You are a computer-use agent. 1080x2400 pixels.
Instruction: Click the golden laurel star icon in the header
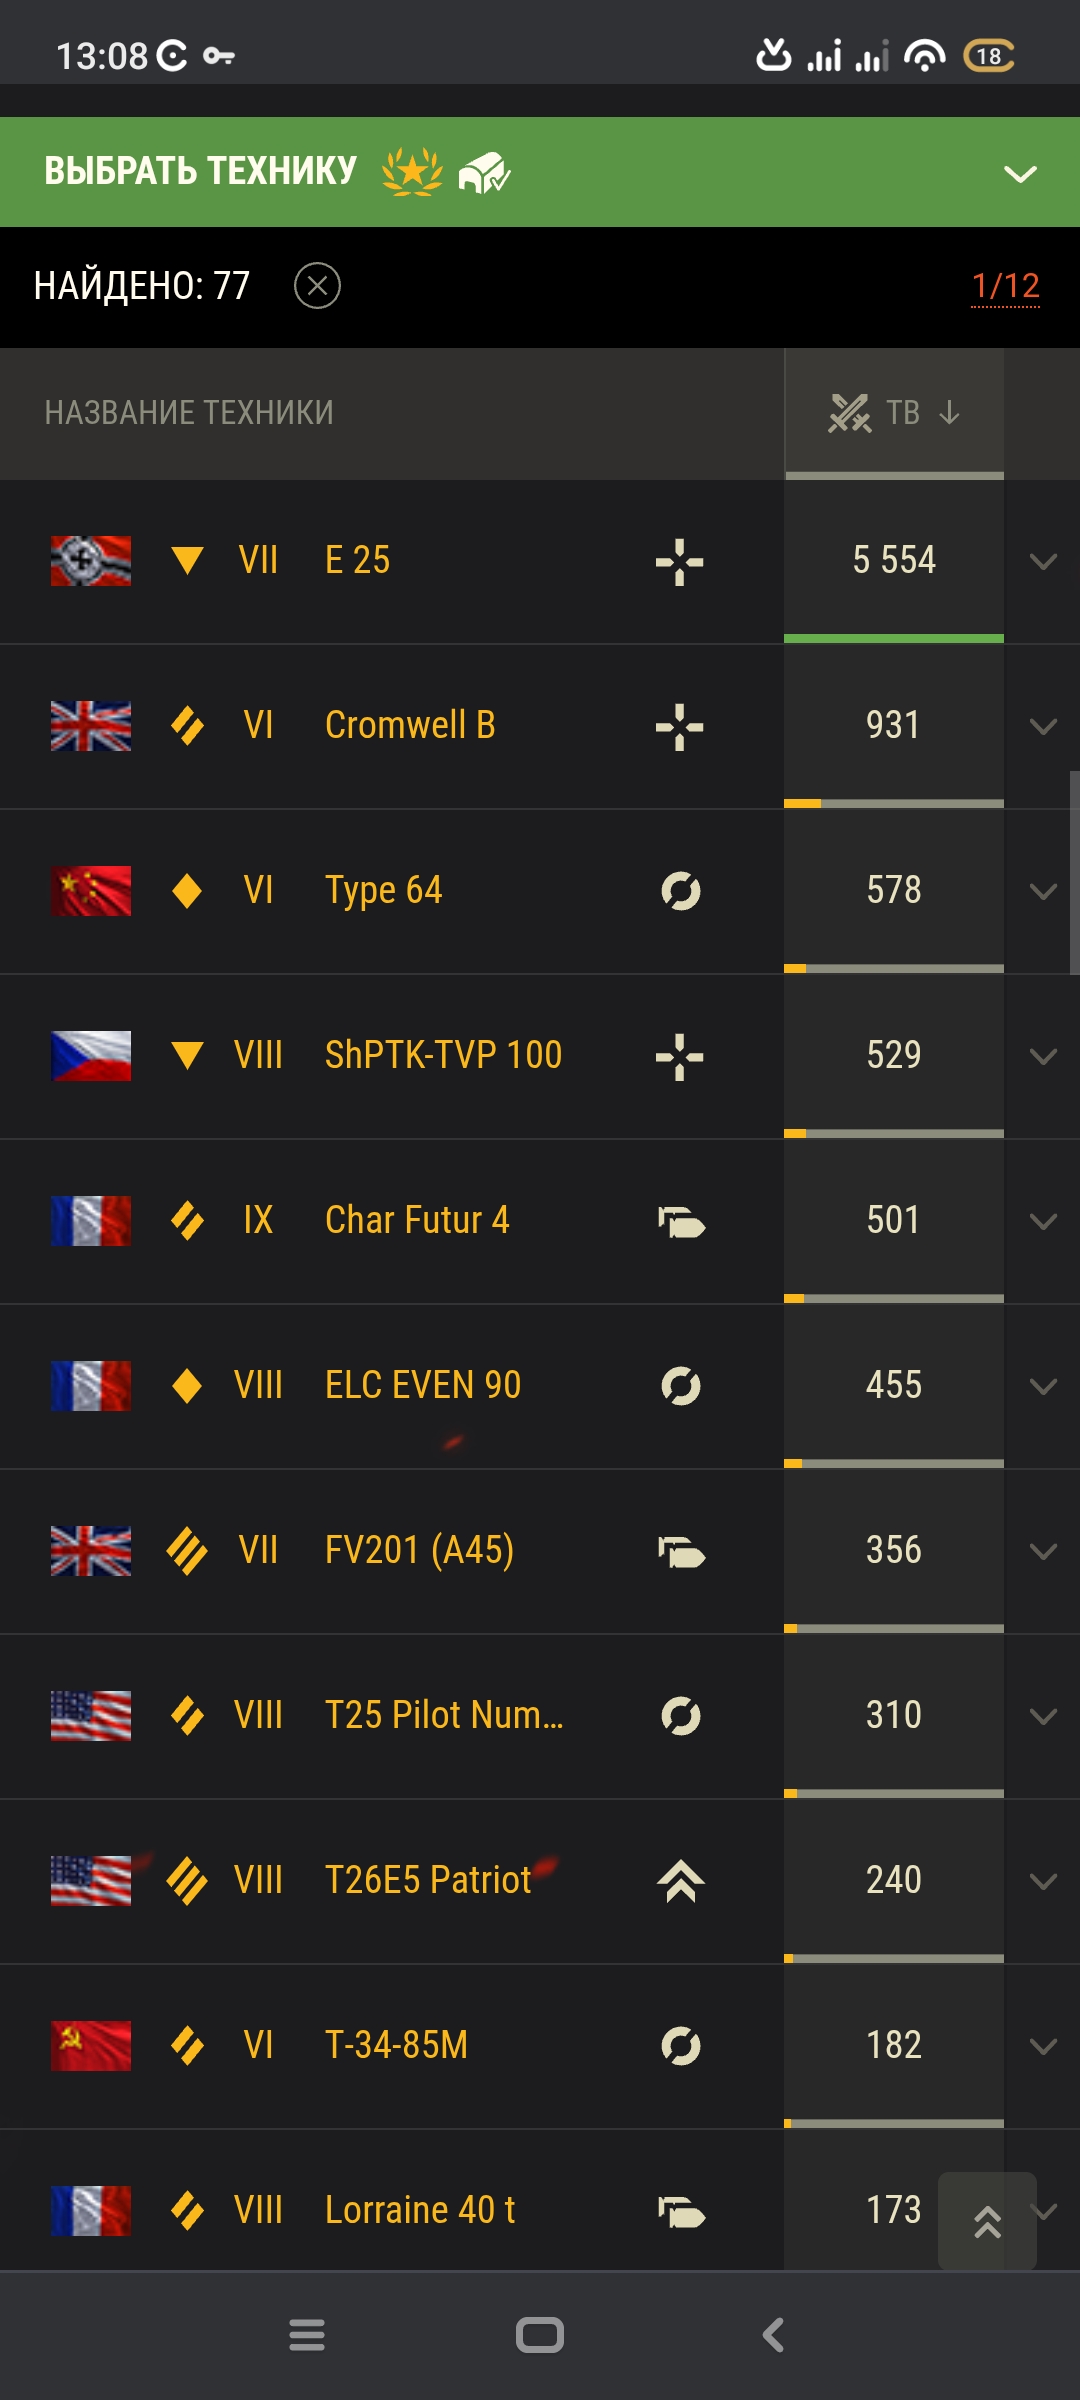pyautogui.click(x=412, y=172)
